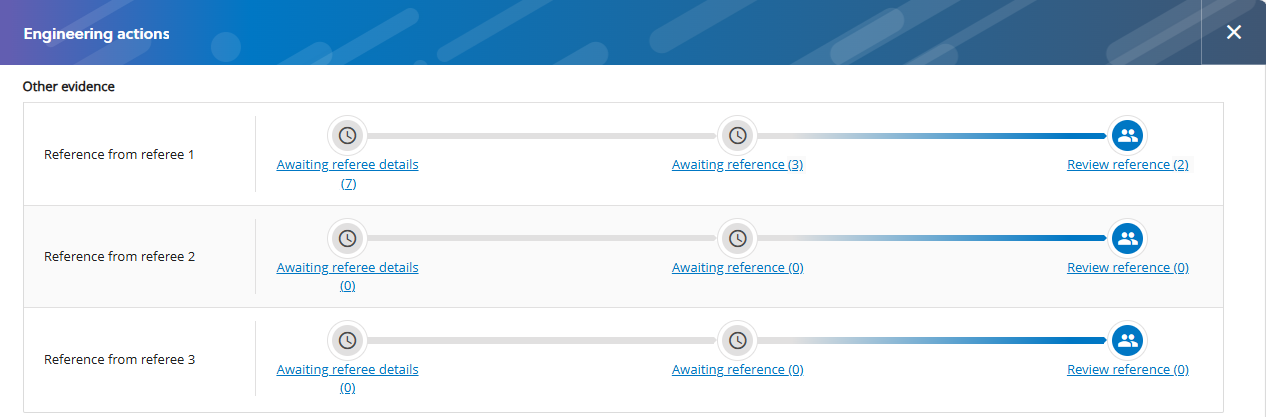Click the Reference from referee 2 row label

point(119,257)
